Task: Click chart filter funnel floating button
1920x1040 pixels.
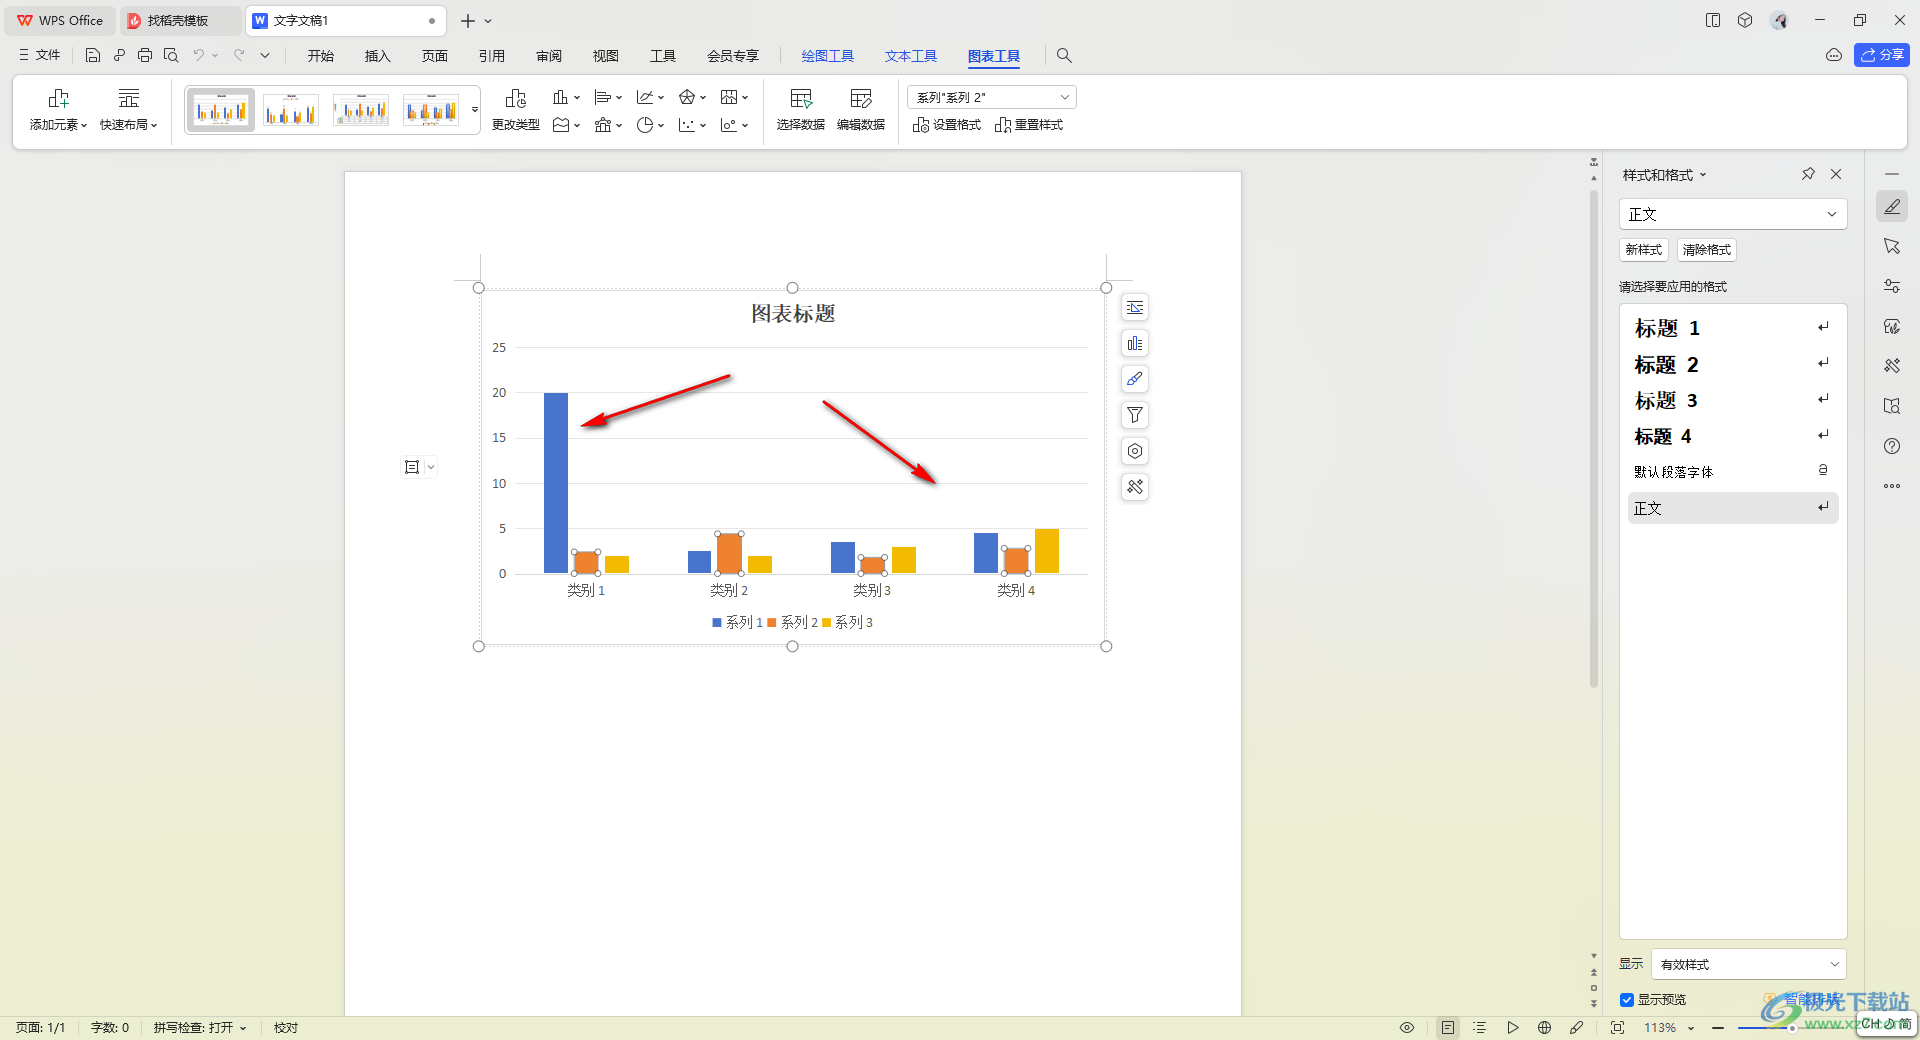Action: point(1135,415)
